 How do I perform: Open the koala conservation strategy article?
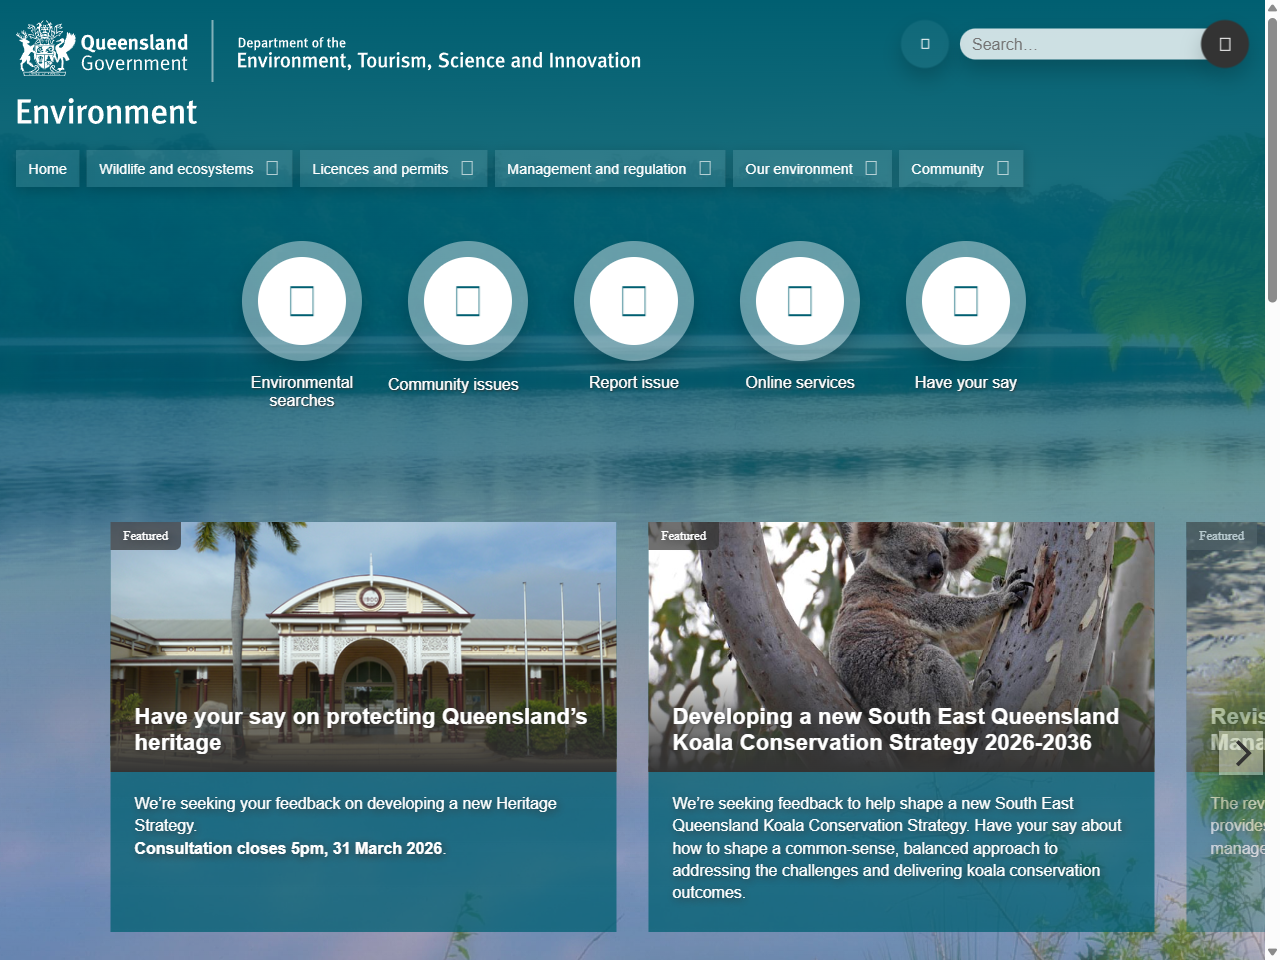point(895,730)
